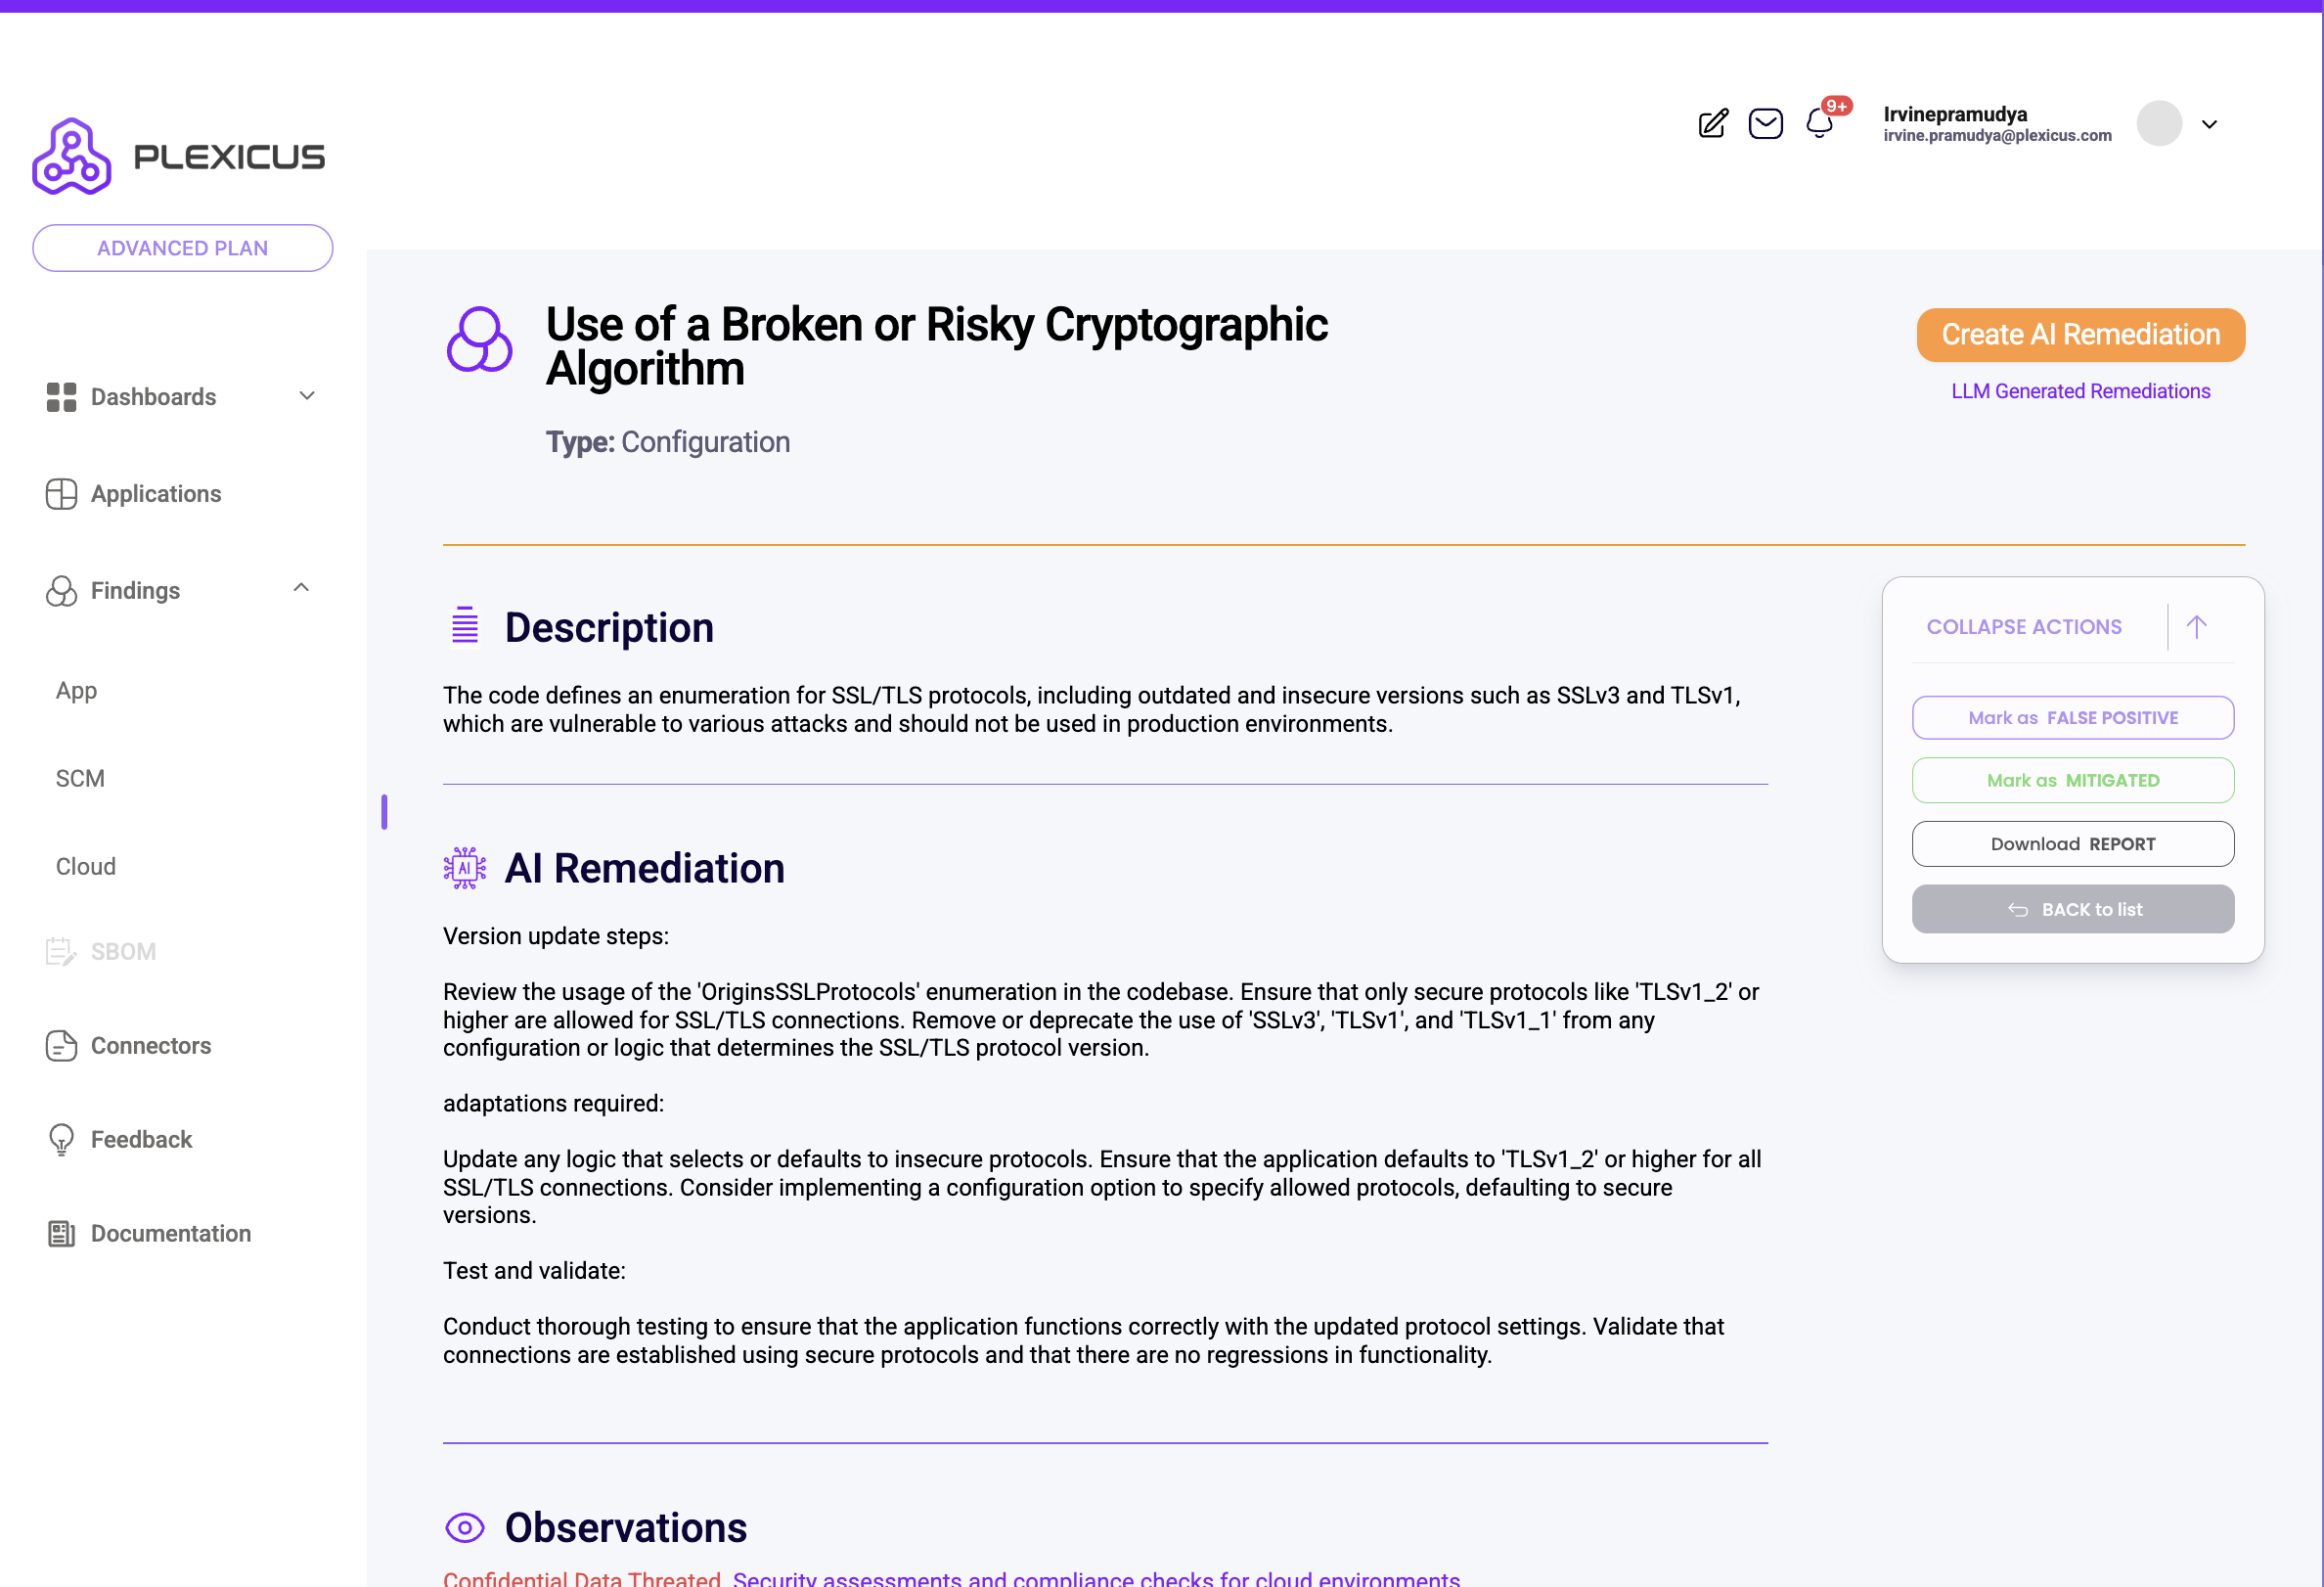This screenshot has width=2324, height=1587.
Task: Collapse the Findings section chevron
Action: [x=302, y=588]
